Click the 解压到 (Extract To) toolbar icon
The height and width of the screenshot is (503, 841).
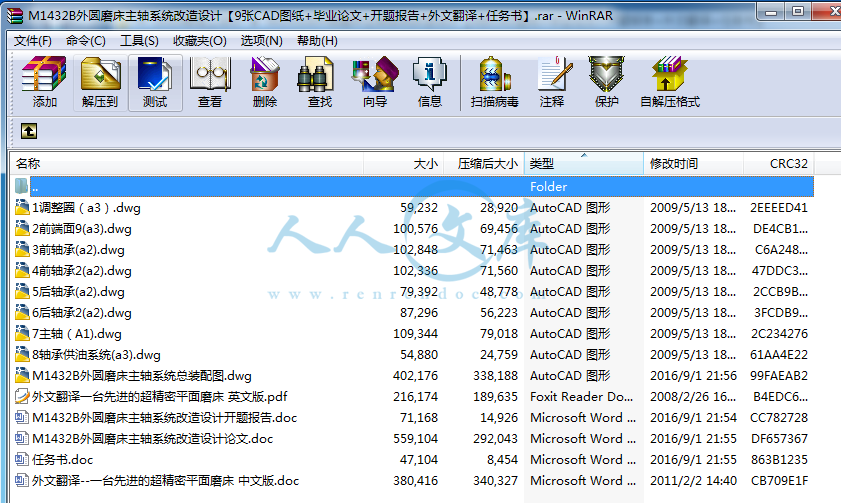pos(100,83)
